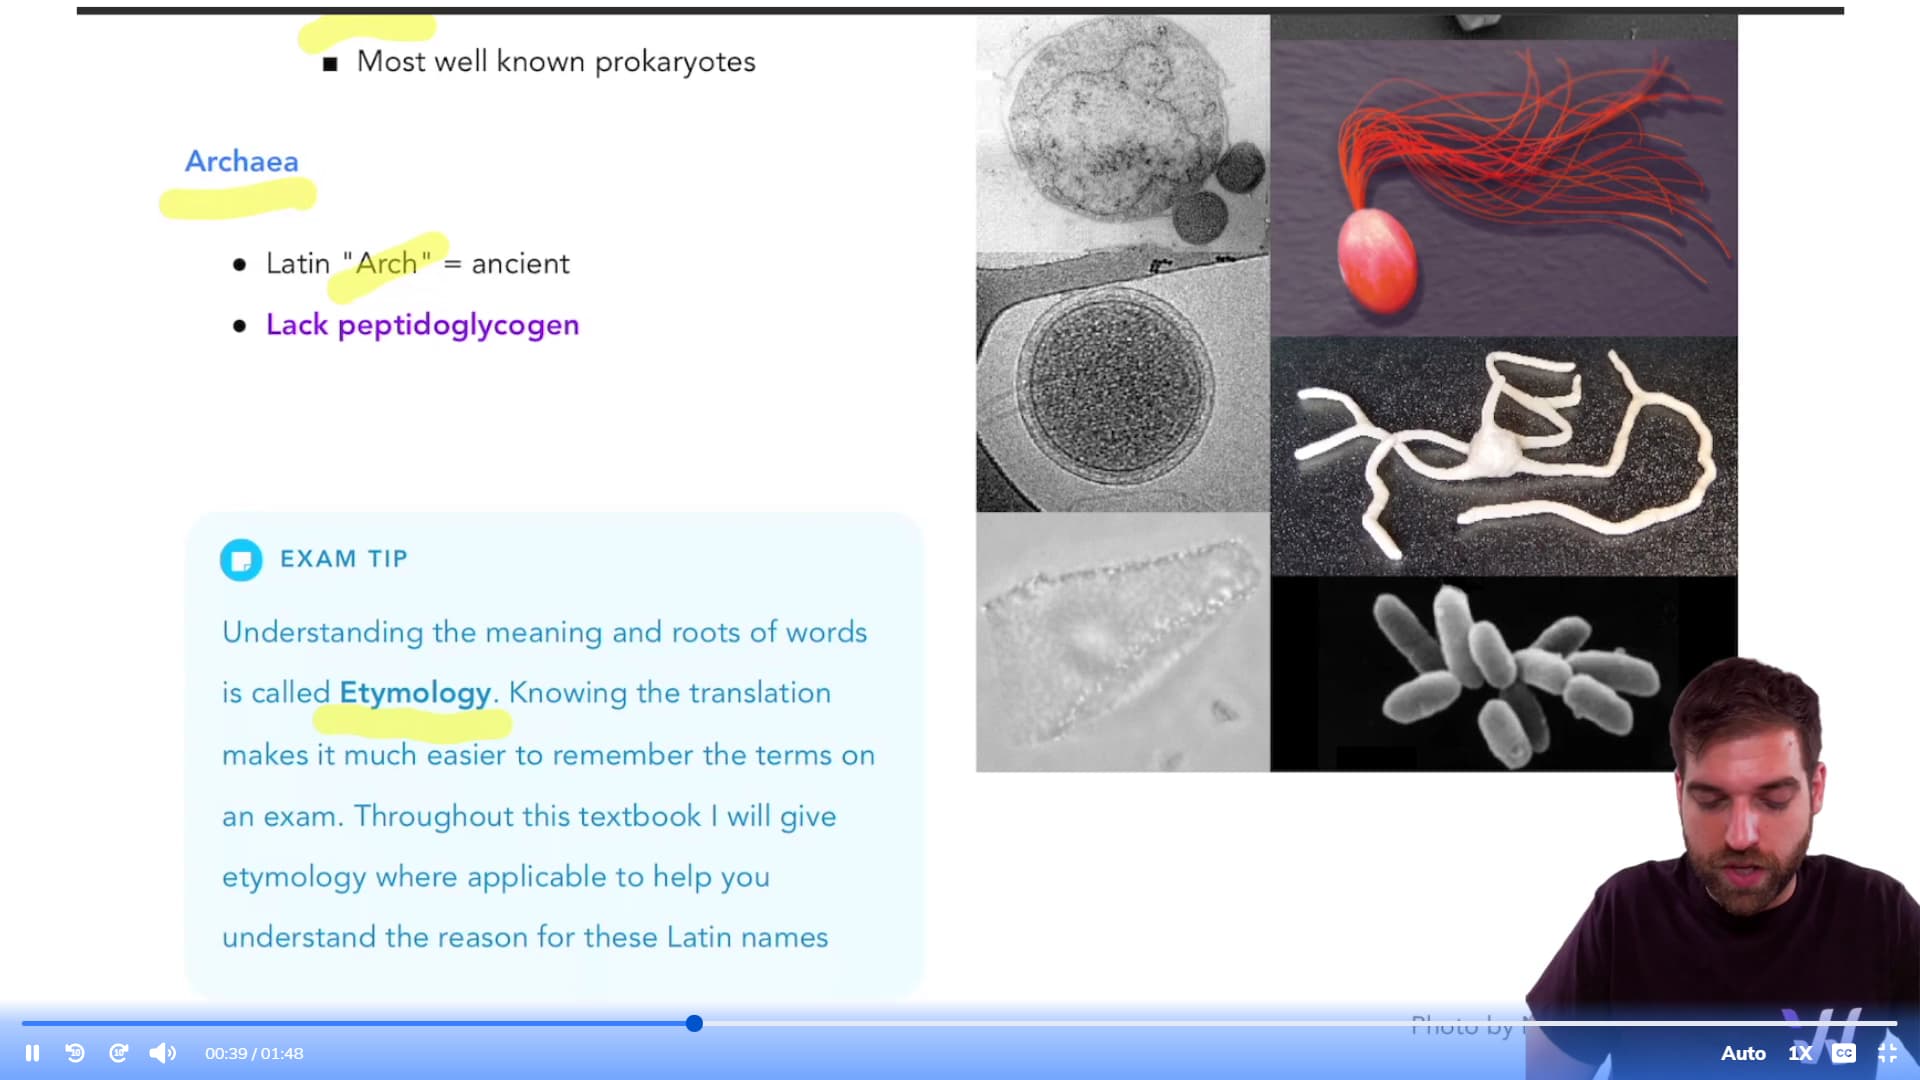
Task: Select the white branching filament image
Action: [x=1504, y=456]
